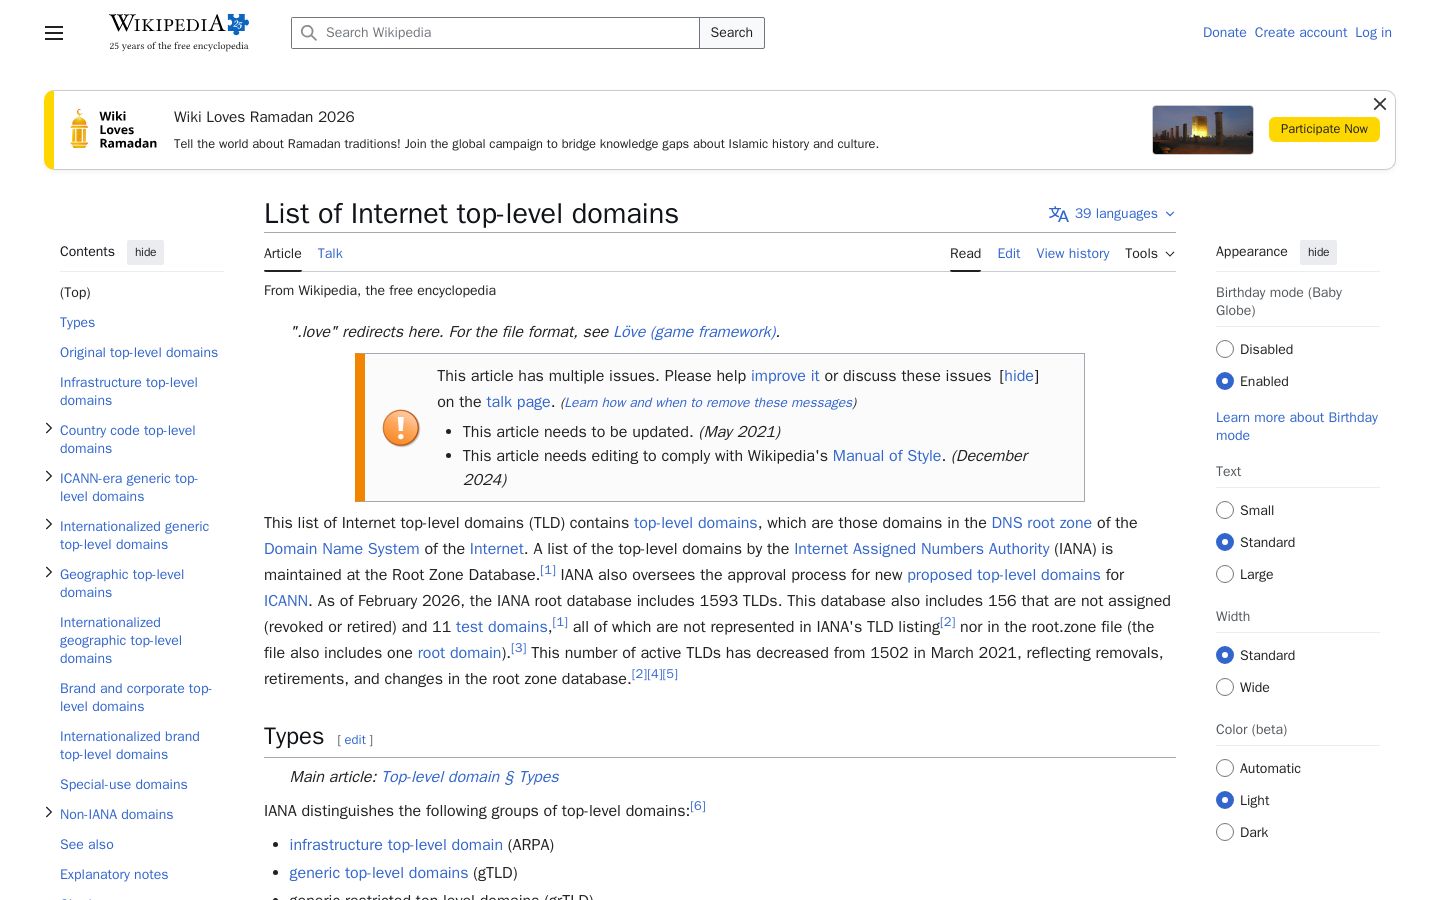Open the Donate link
Screen dimensions: 1440x900
tap(1224, 33)
